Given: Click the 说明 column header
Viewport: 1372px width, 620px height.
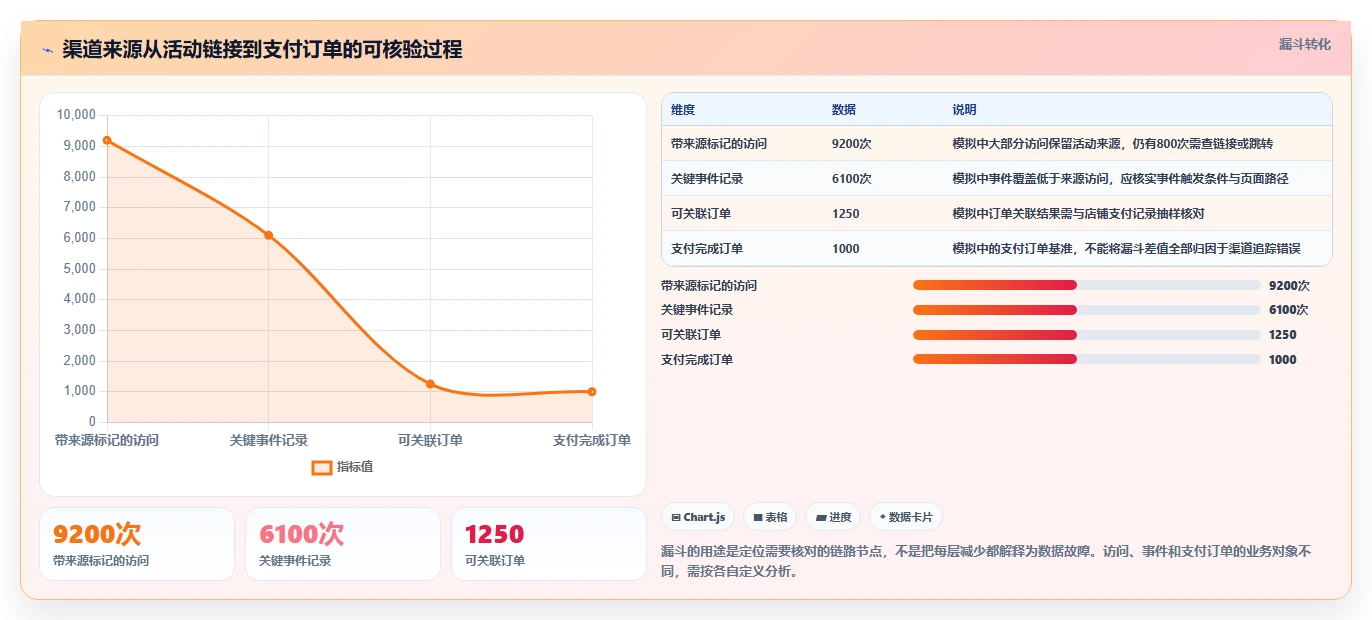Looking at the screenshot, I should click(x=965, y=110).
